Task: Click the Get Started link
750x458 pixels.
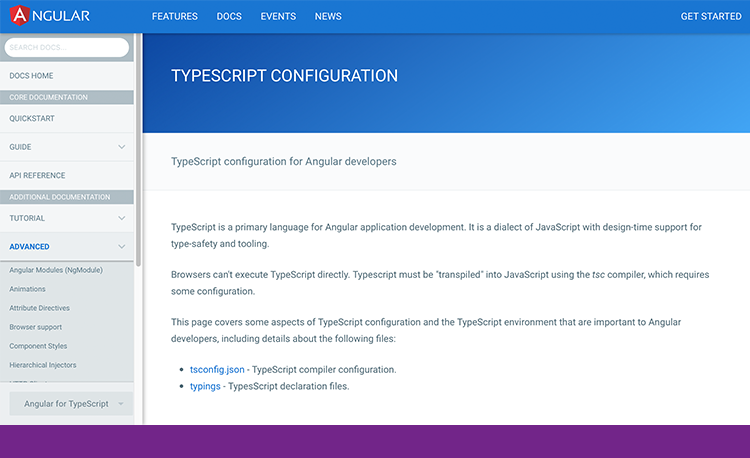Action: coord(711,16)
